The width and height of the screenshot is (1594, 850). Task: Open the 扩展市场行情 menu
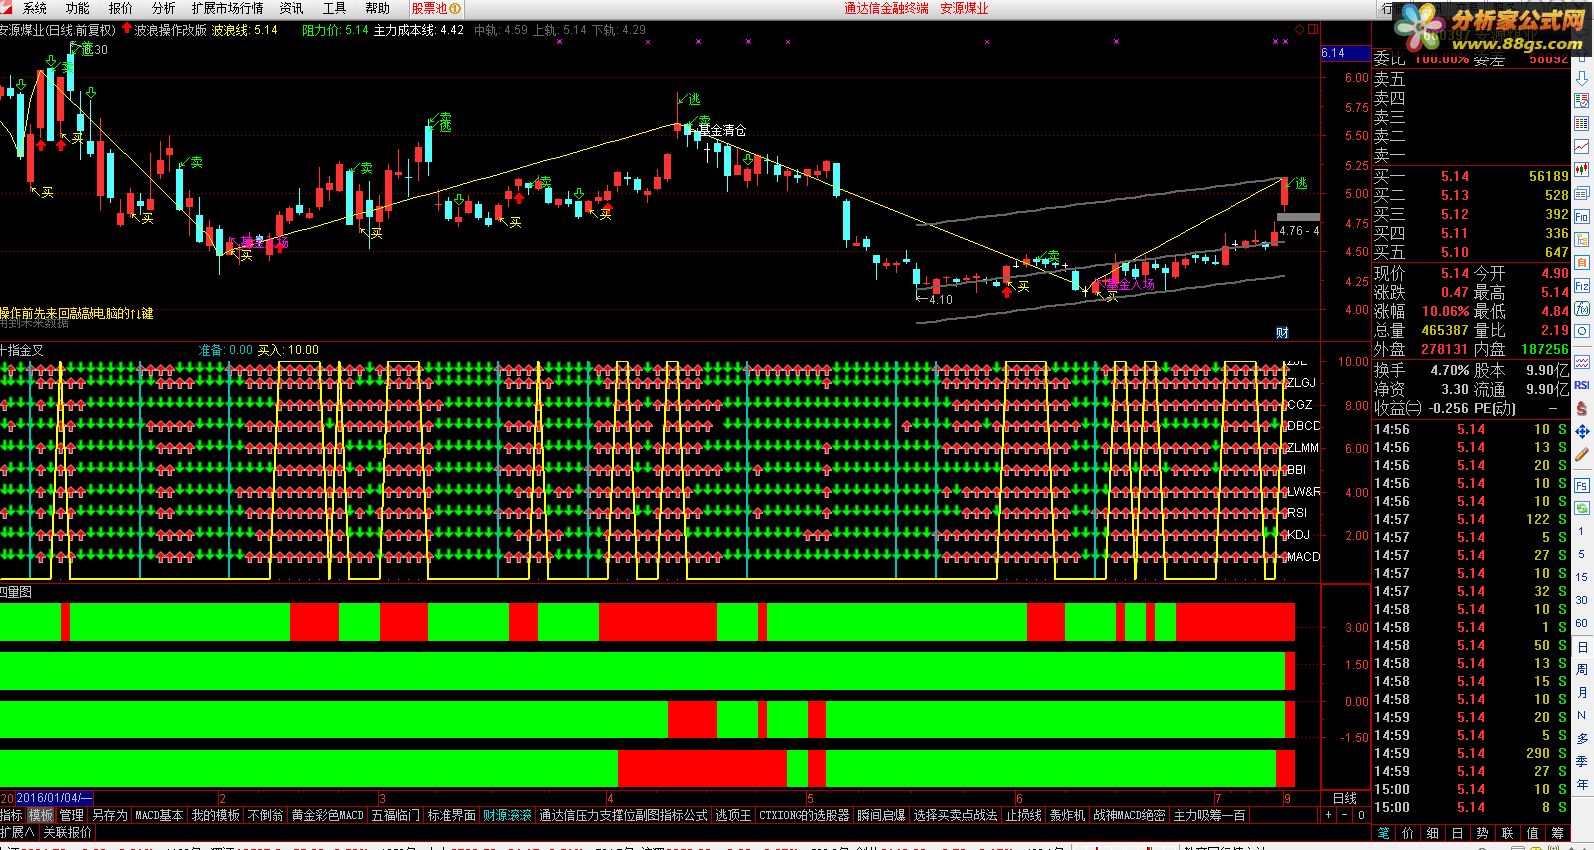pos(227,8)
